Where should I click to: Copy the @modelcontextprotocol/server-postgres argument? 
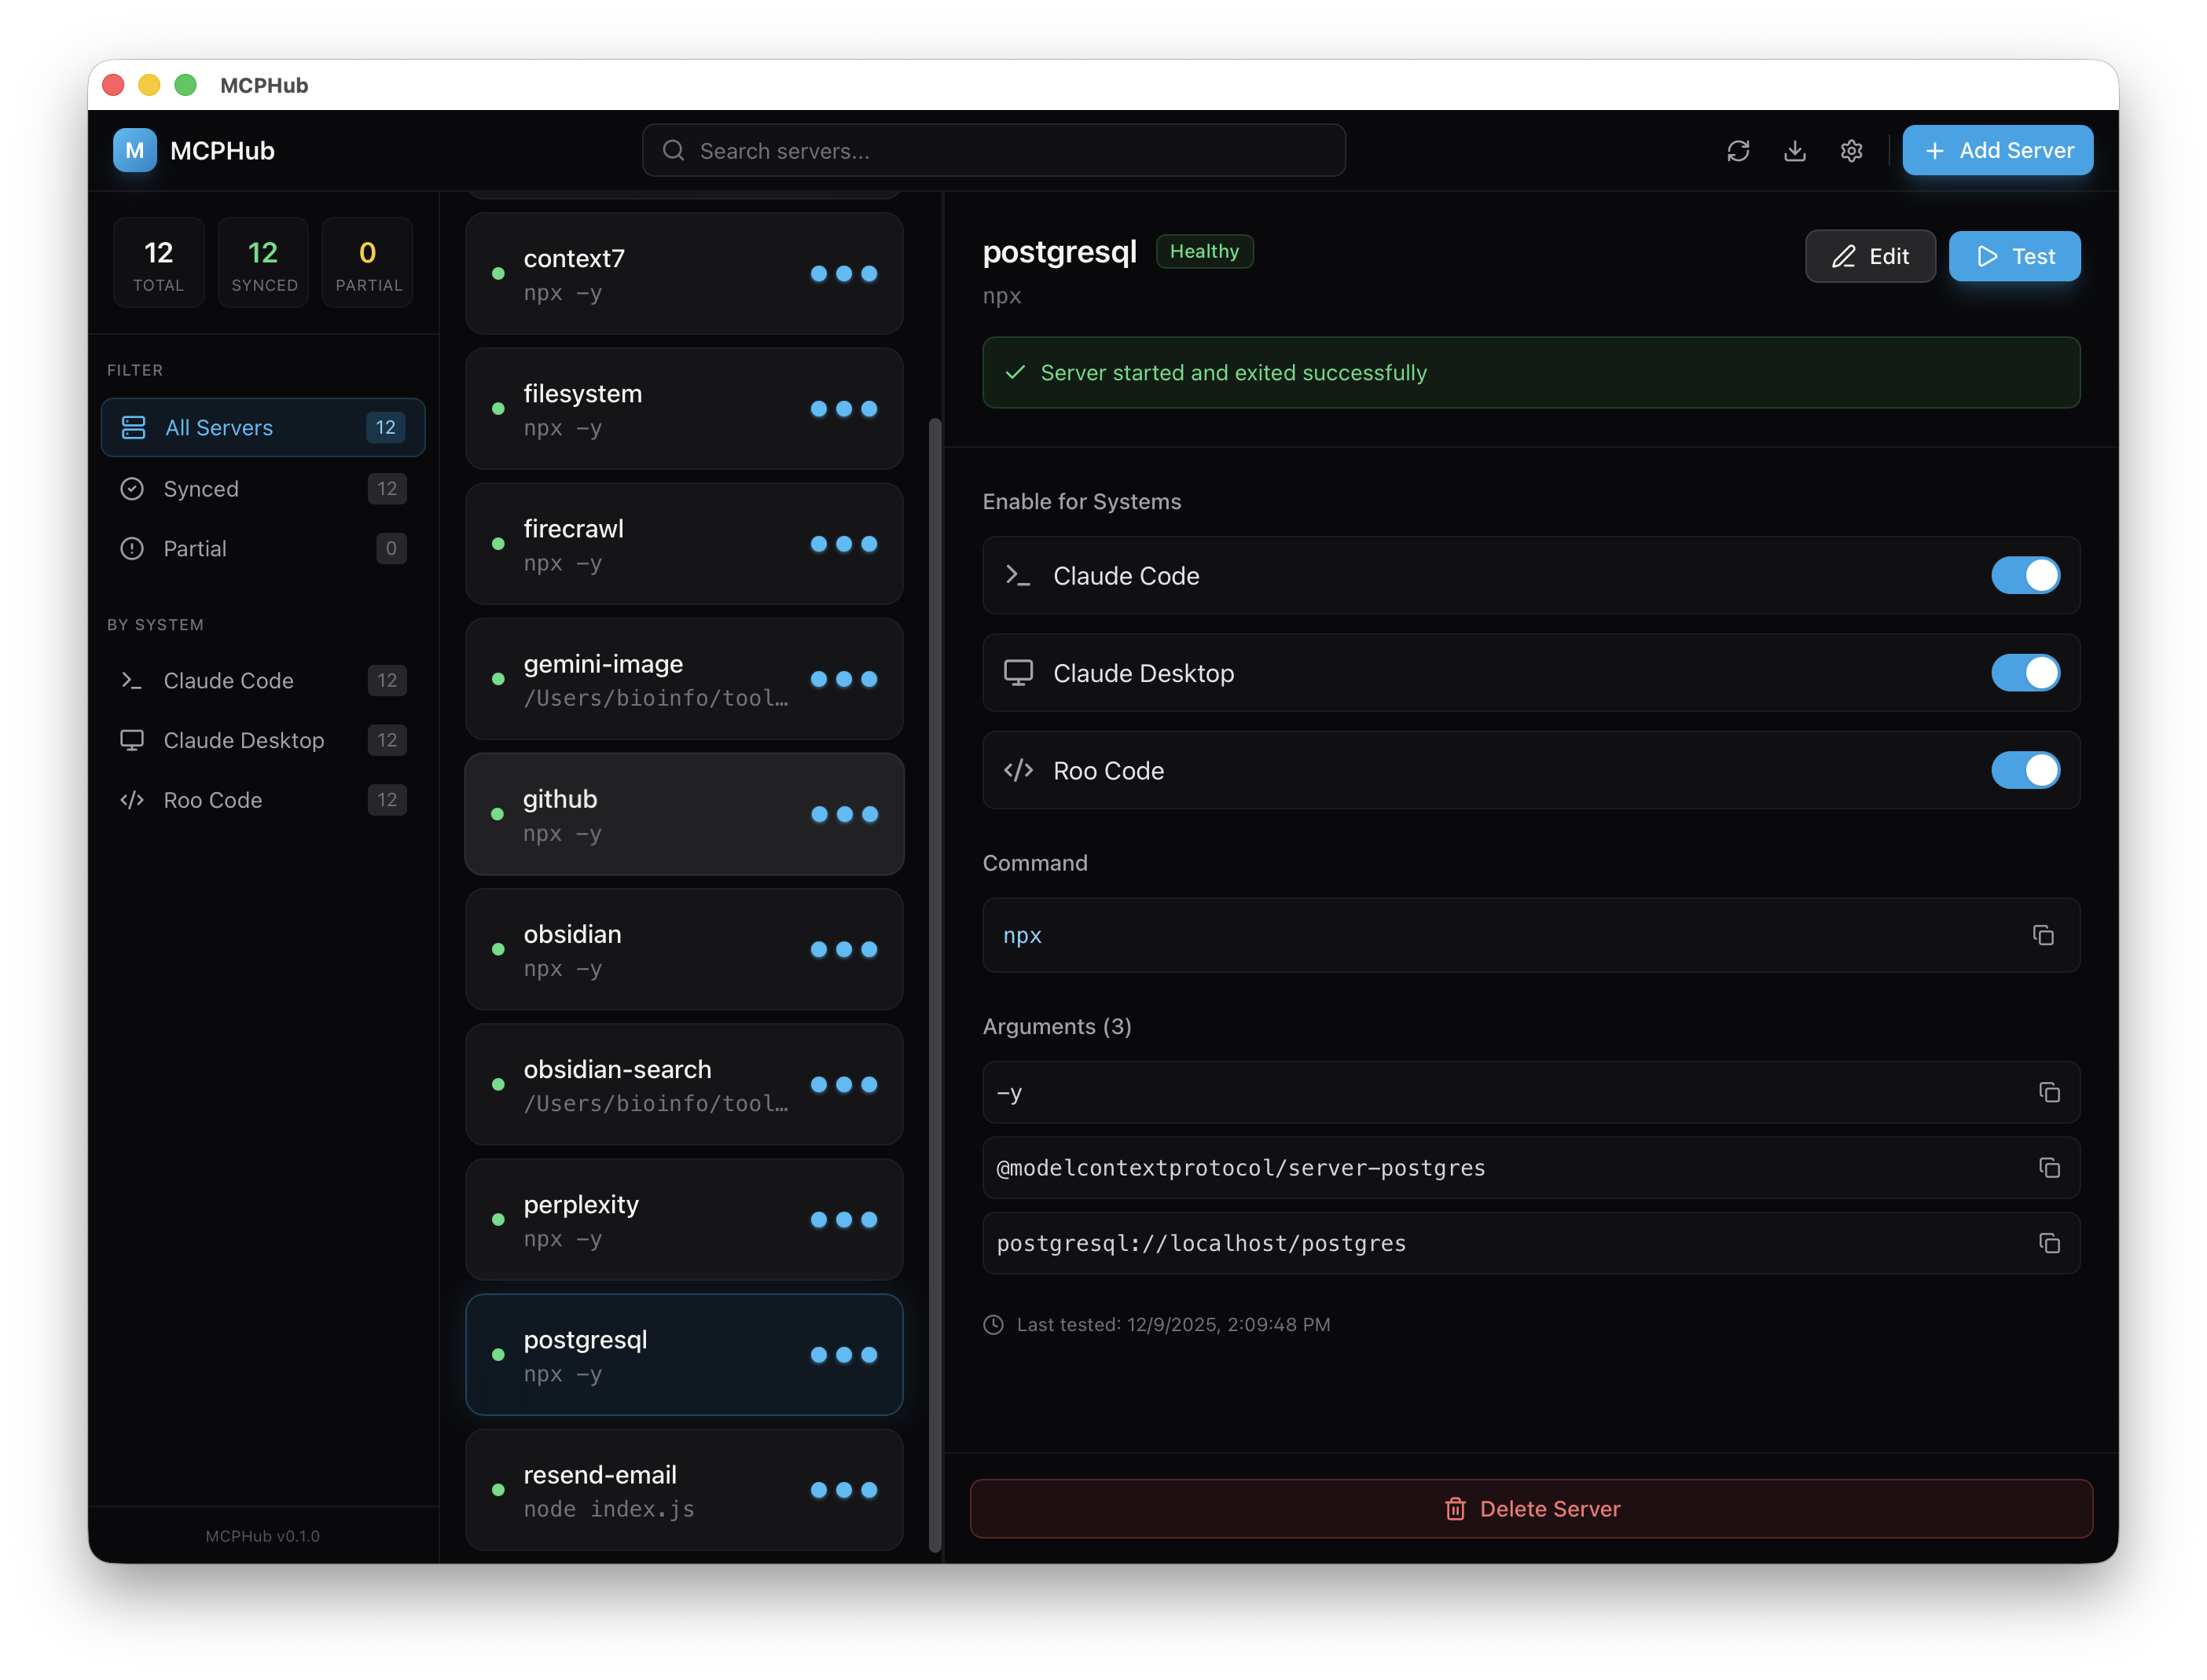click(x=2049, y=1168)
